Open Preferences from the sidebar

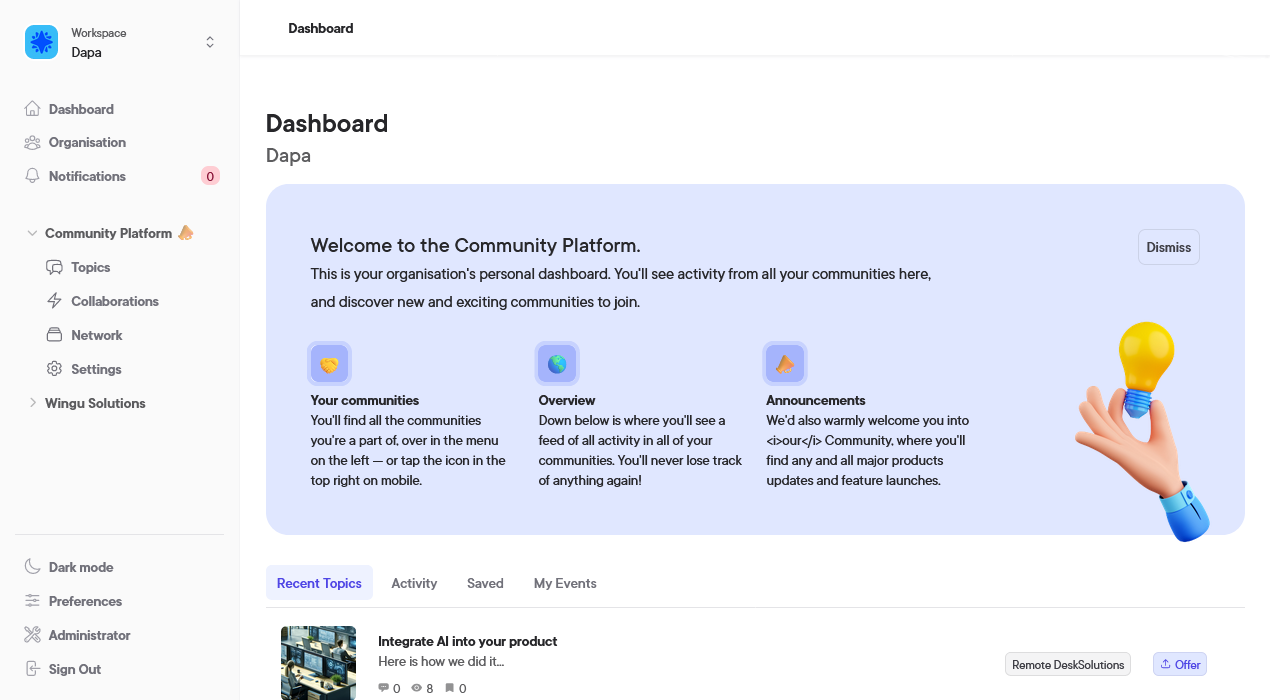[x=85, y=601]
